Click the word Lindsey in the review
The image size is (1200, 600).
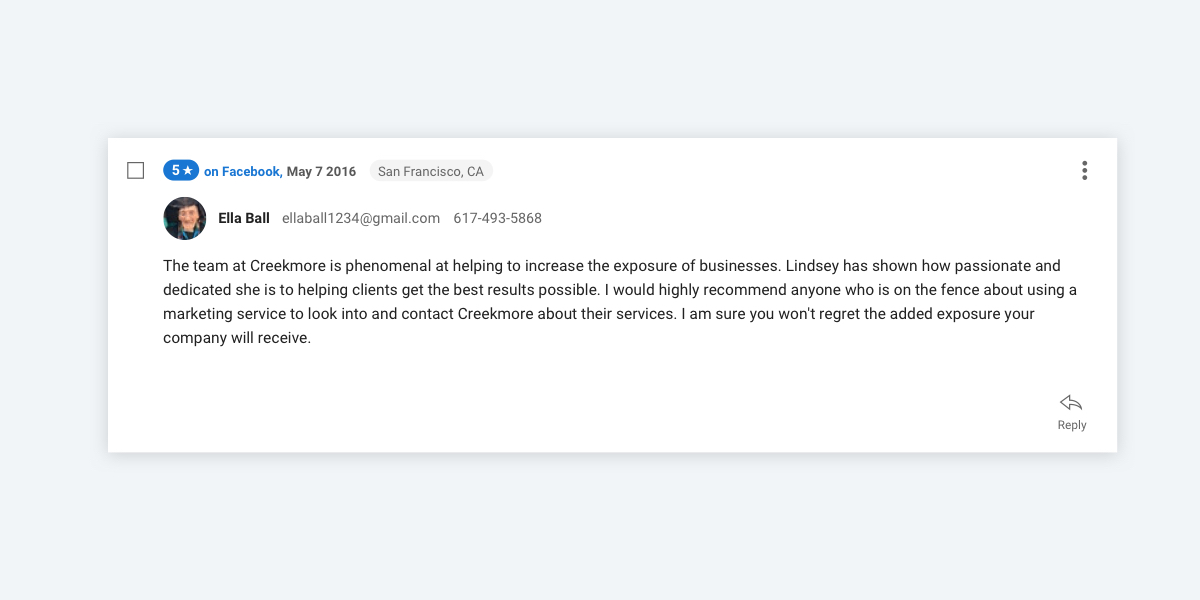coord(812,266)
